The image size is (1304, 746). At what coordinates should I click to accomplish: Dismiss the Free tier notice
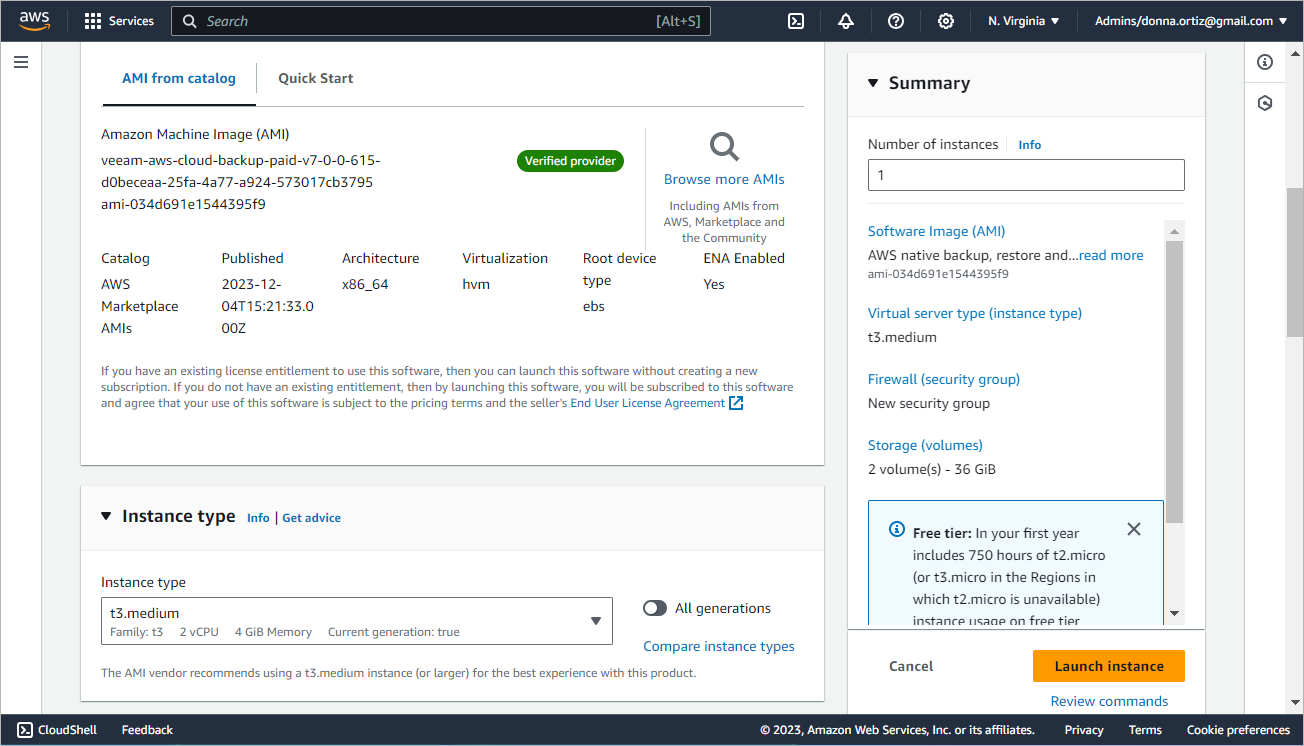[1133, 529]
